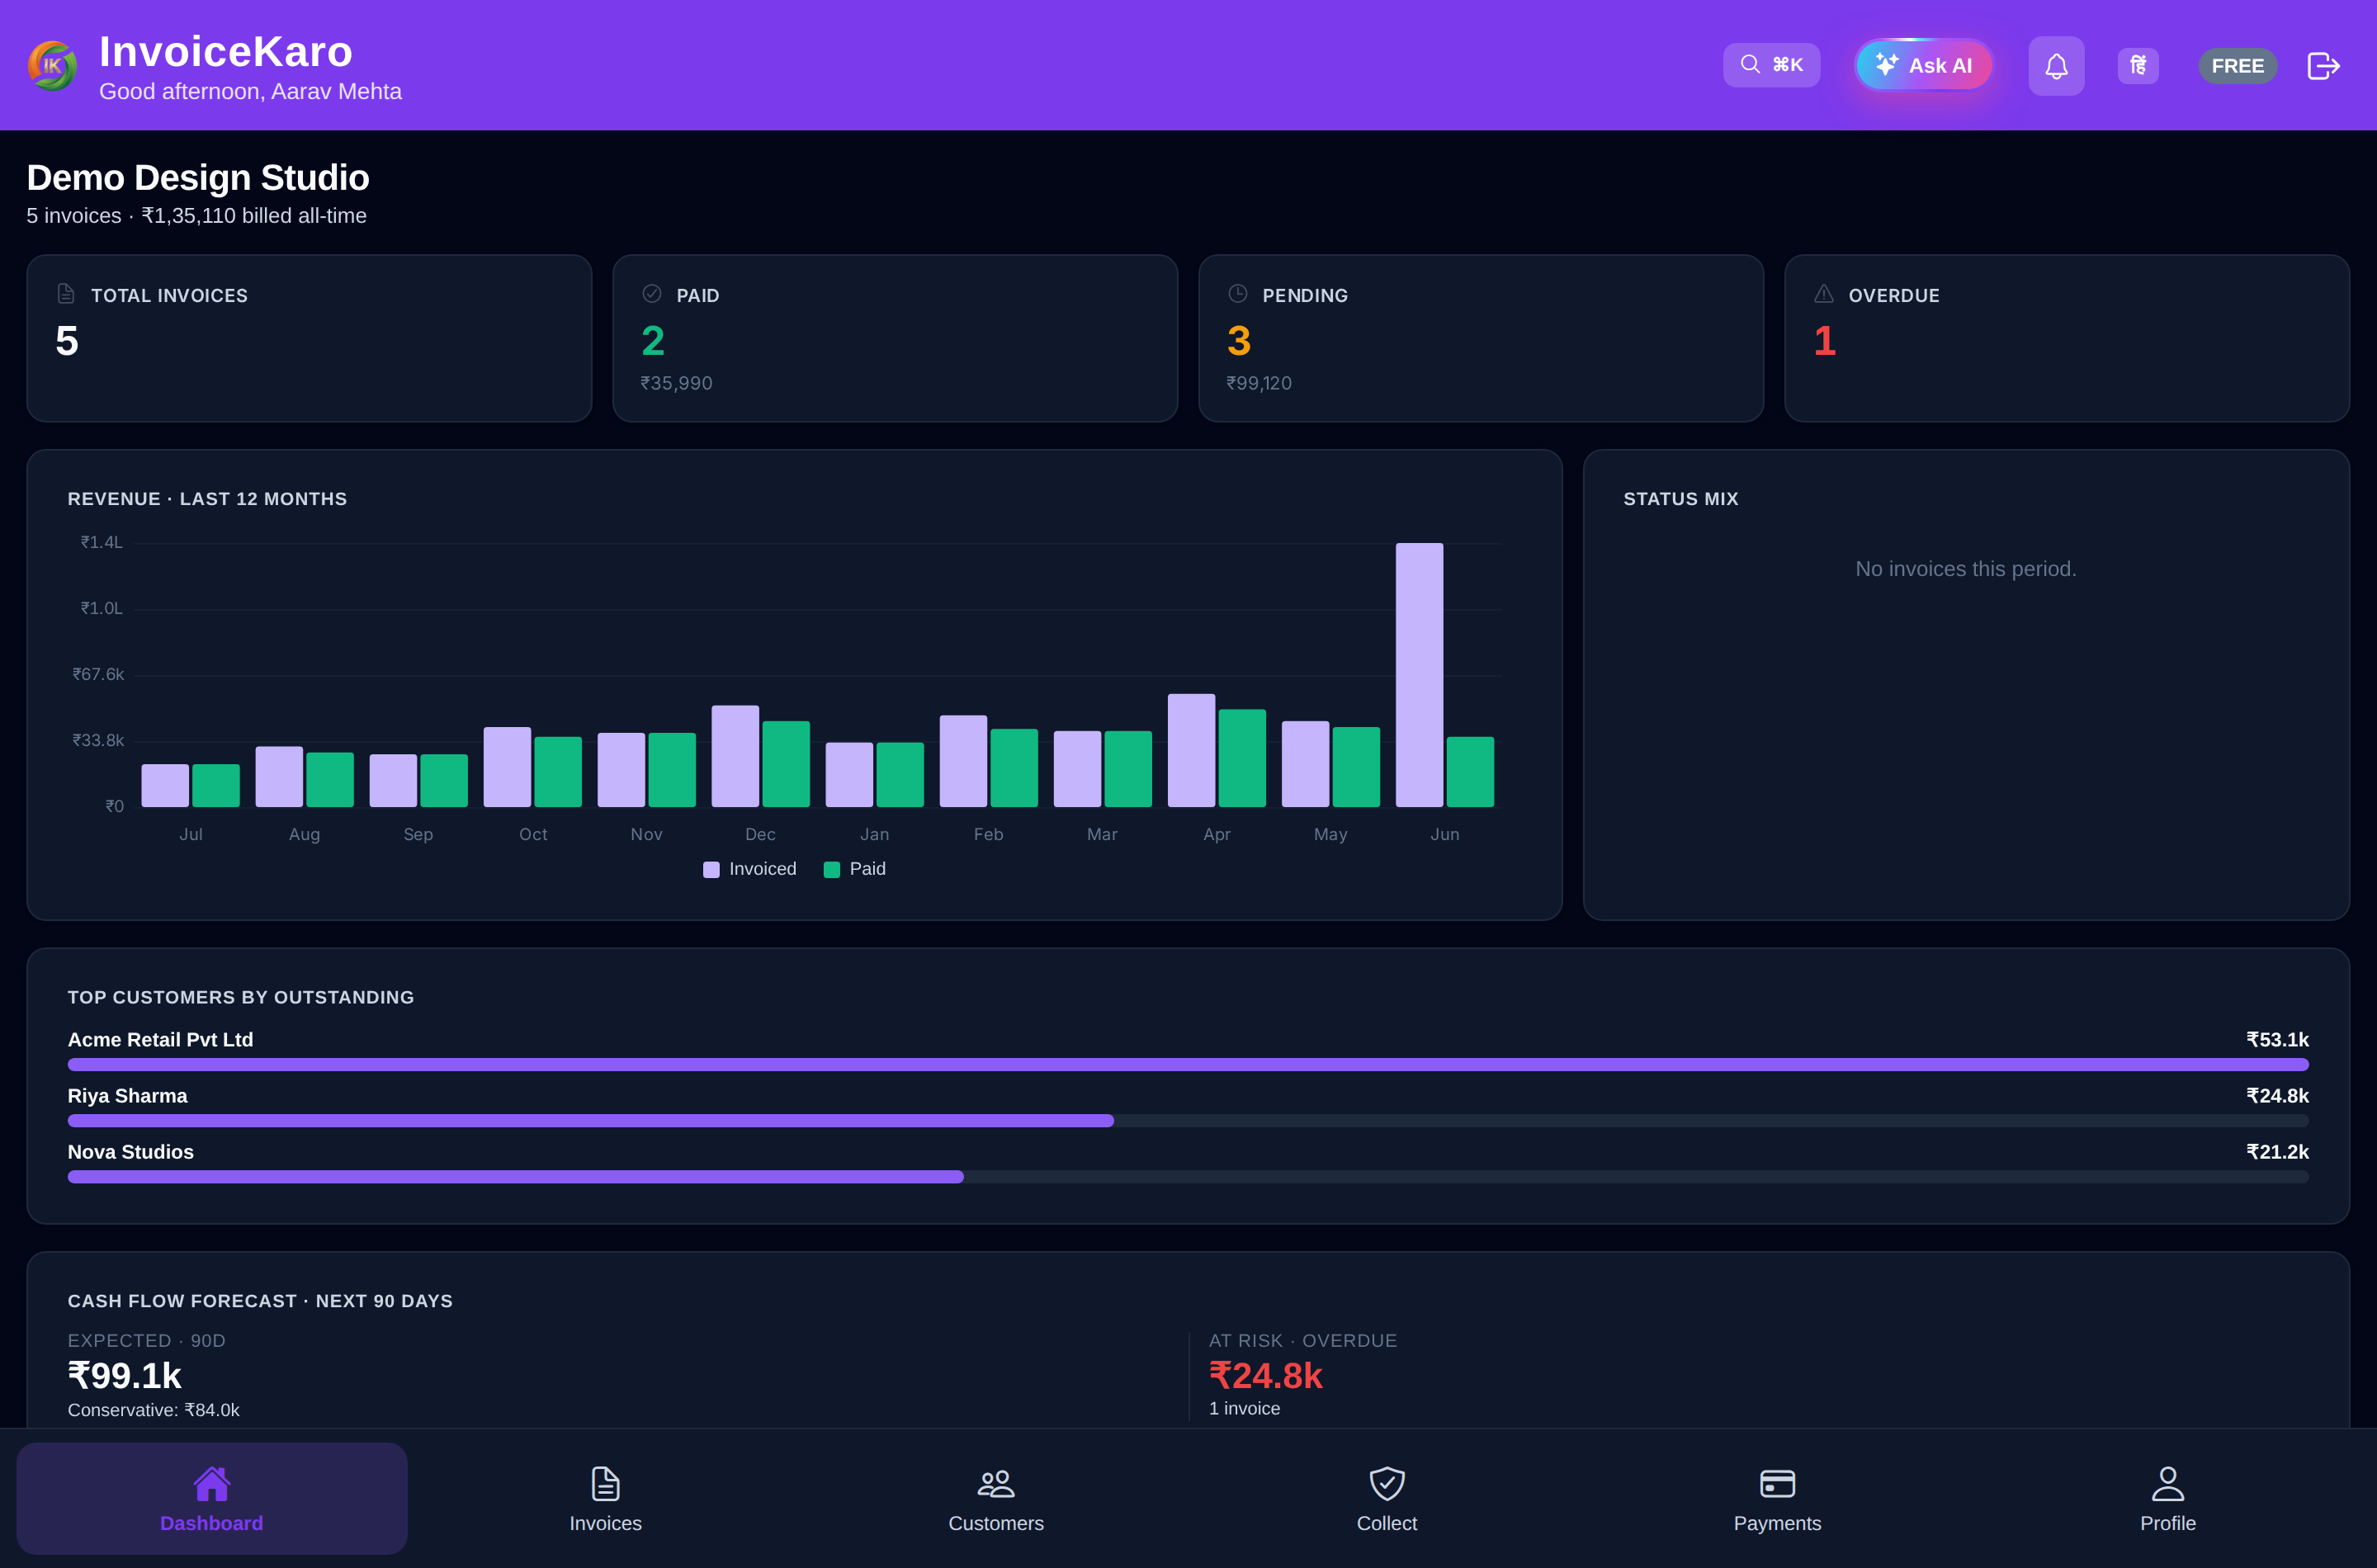This screenshot has width=2377, height=1568.
Task: Open search with the ⌘K button
Action: click(1771, 65)
